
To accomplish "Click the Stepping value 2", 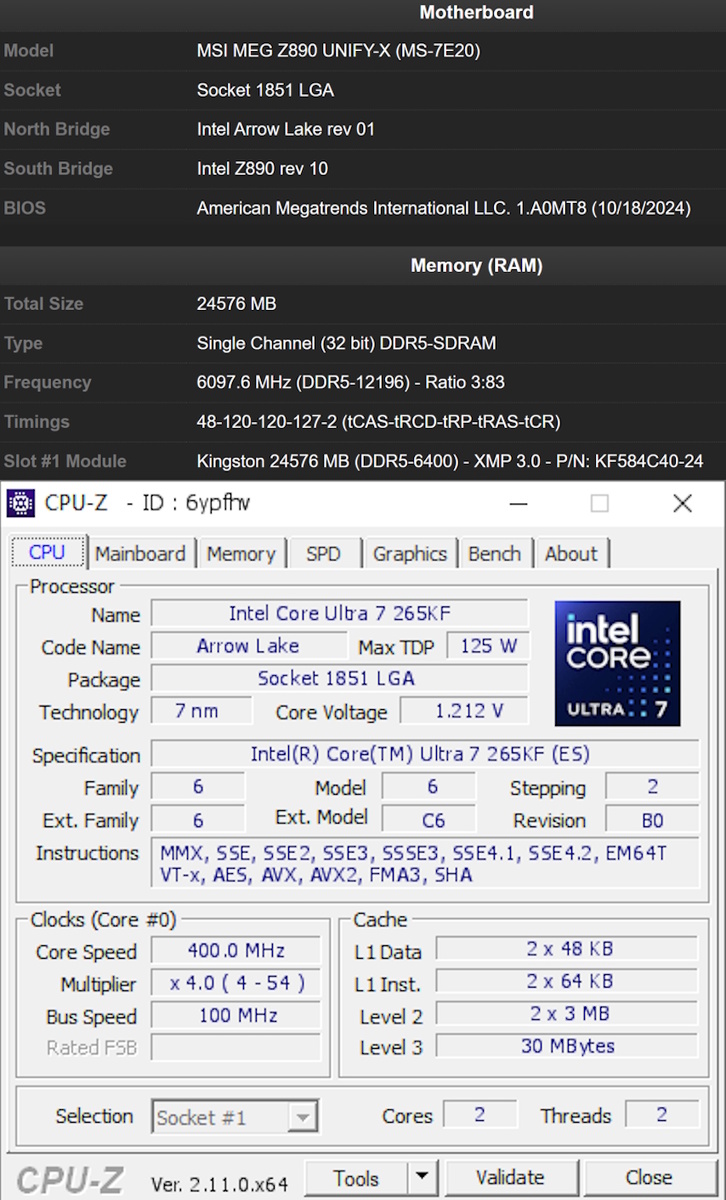I will 652,787.
